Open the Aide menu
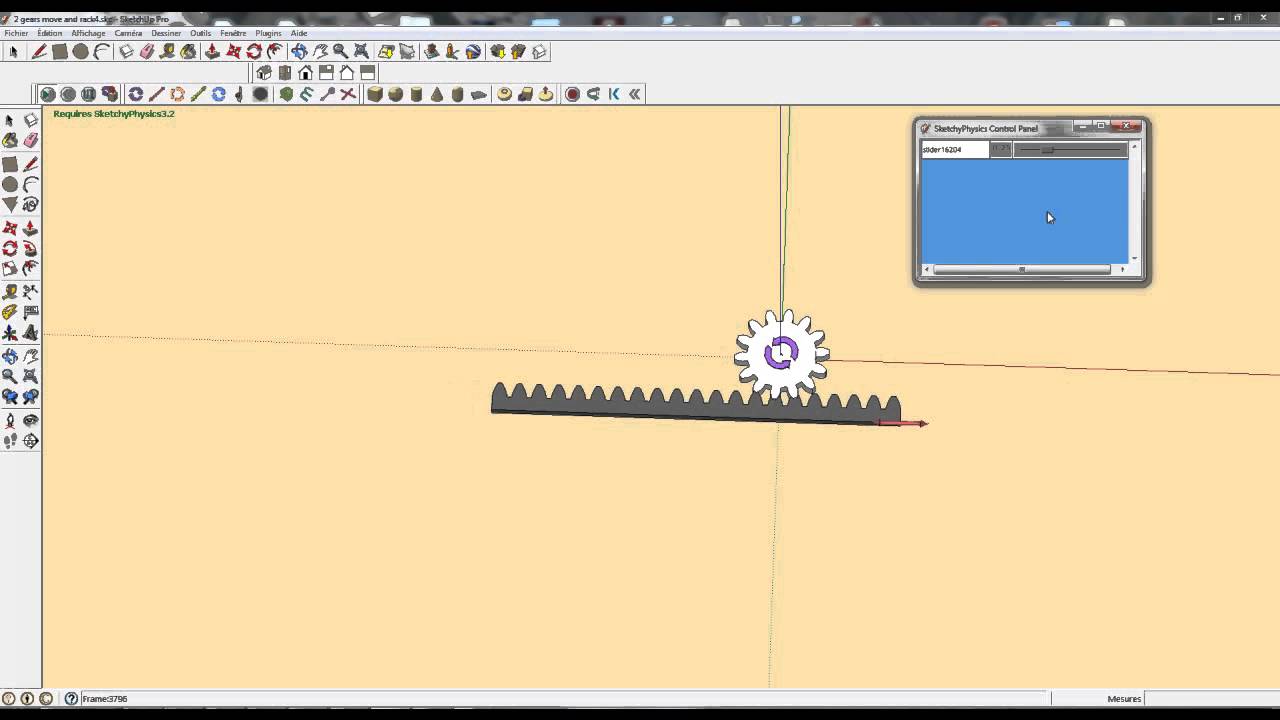 (x=299, y=33)
